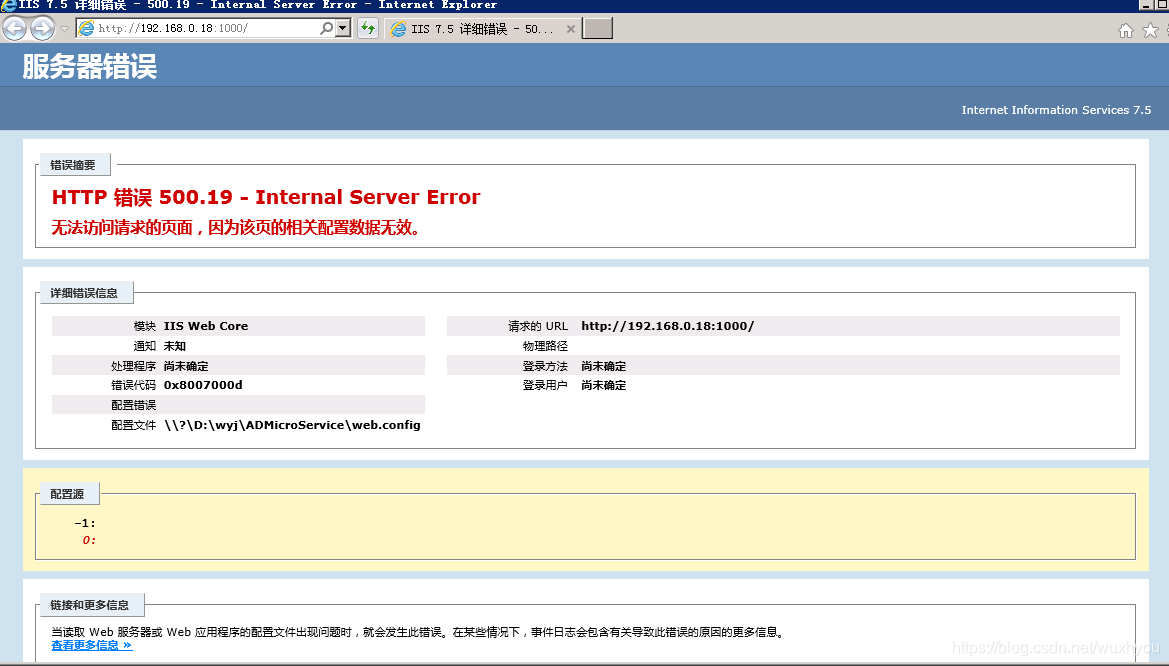Open a new blank tab
1169x666 pixels.
[x=597, y=29]
